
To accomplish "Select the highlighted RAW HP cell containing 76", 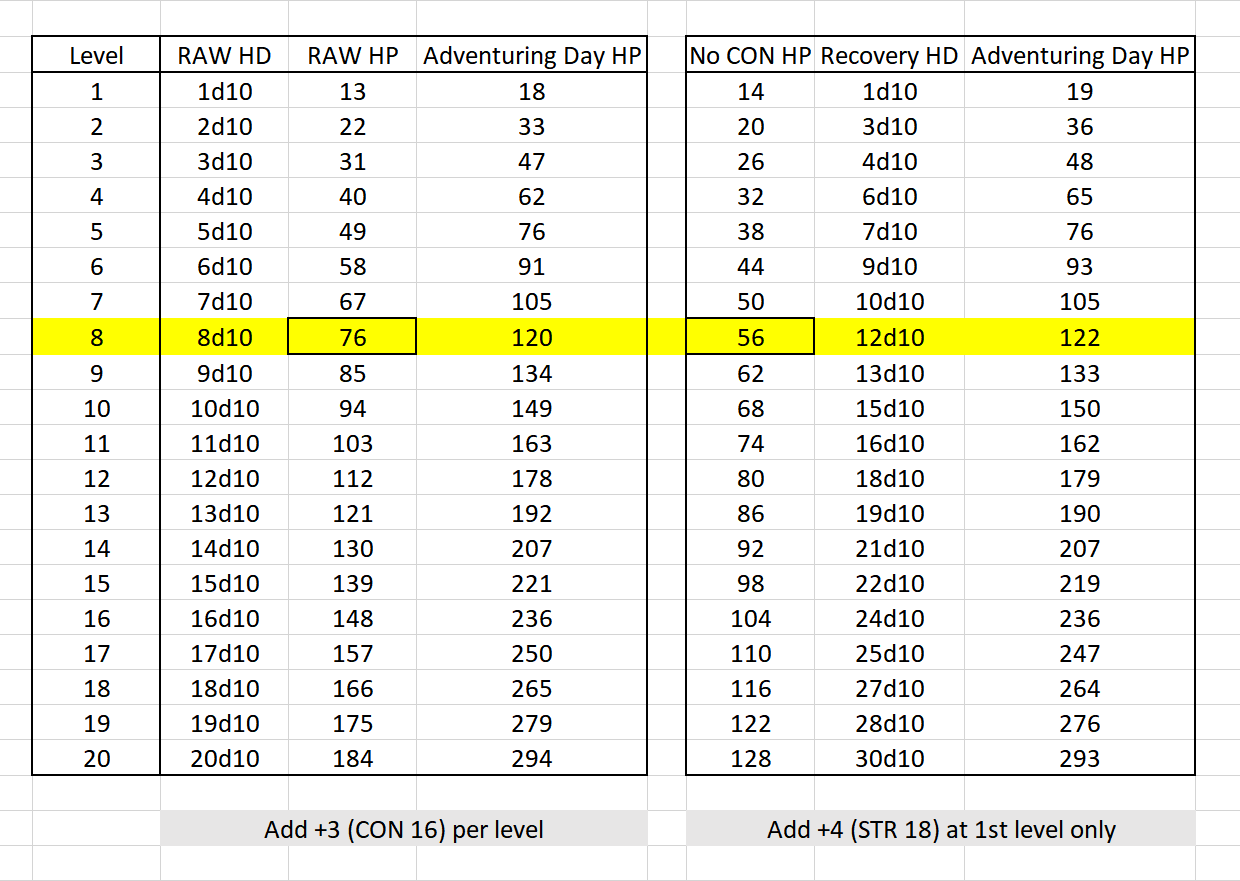I will (x=352, y=337).
